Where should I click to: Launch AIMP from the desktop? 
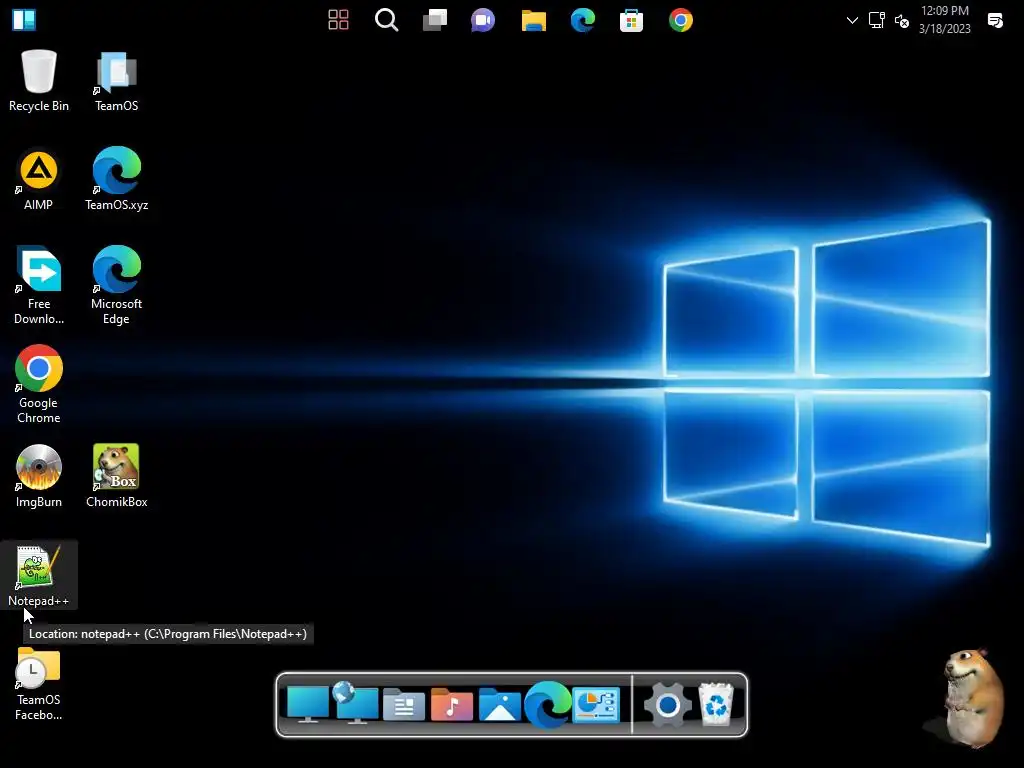(39, 180)
